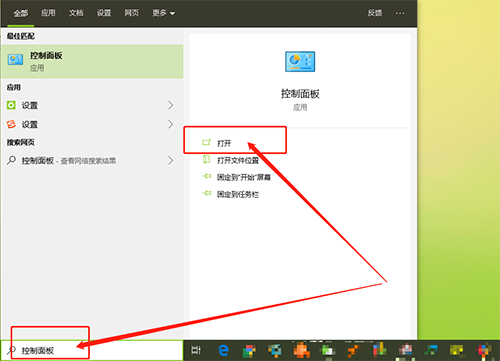The width and height of the screenshot is (500, 361).
Task: Switch to the 文档 filter tab
Action: (76, 13)
